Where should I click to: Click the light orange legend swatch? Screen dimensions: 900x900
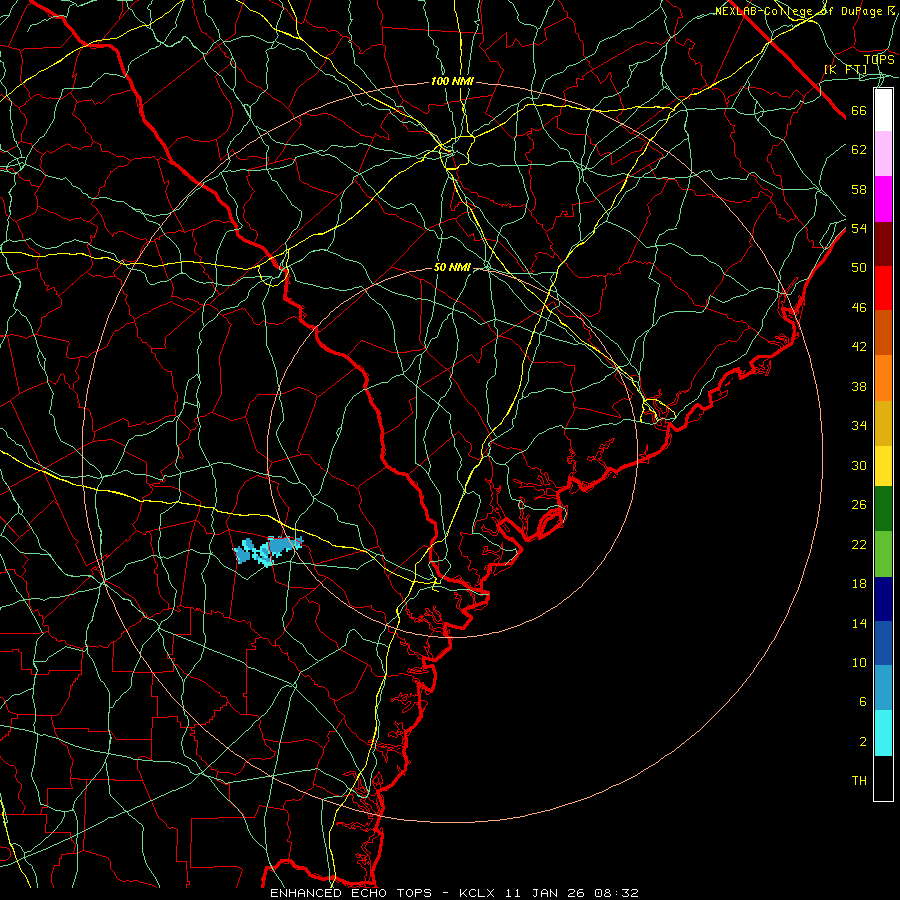pos(883,378)
